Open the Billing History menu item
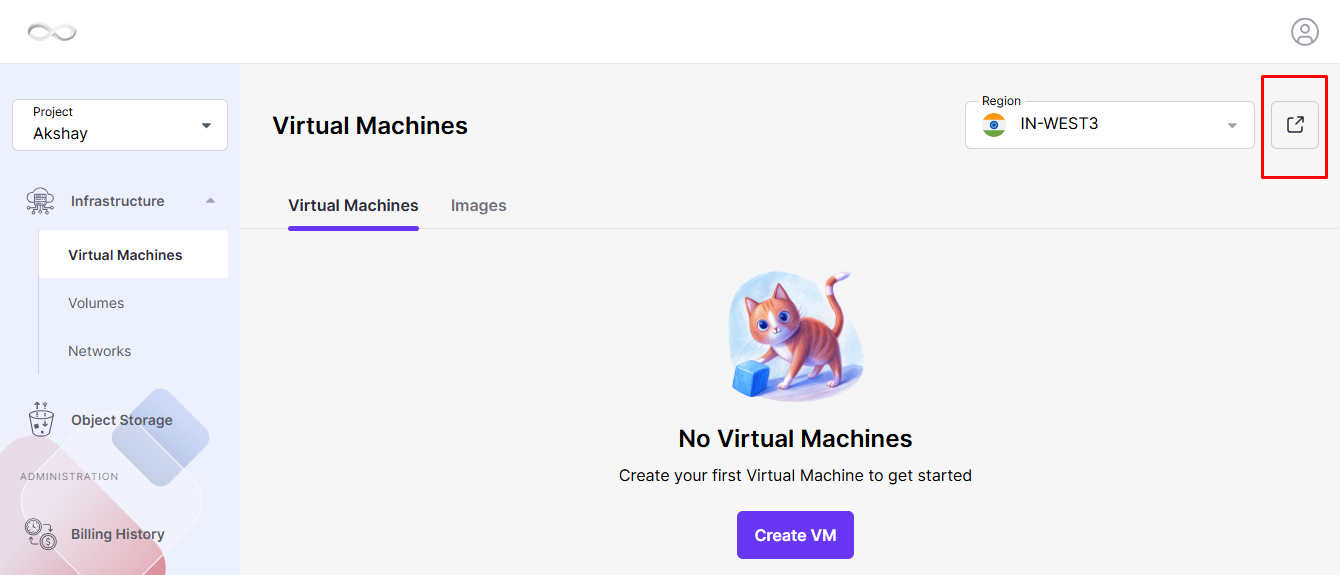Screen dimensions: 1340x575 (120, 534)
